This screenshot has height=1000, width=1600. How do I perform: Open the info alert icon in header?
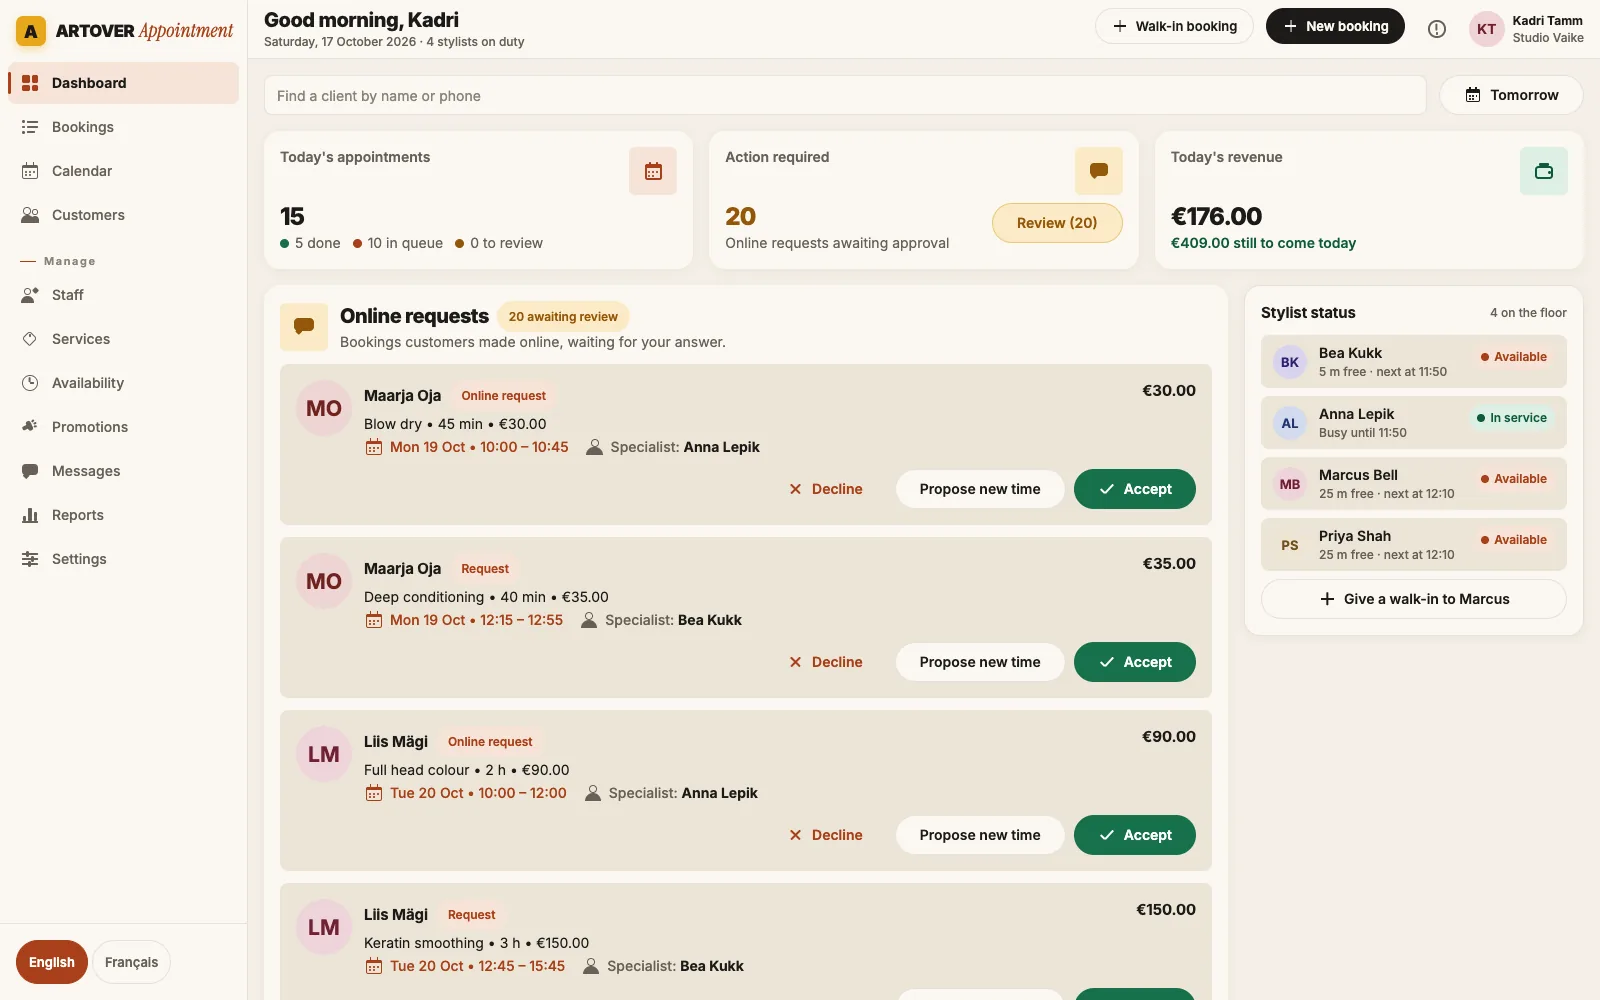pyautogui.click(x=1437, y=29)
